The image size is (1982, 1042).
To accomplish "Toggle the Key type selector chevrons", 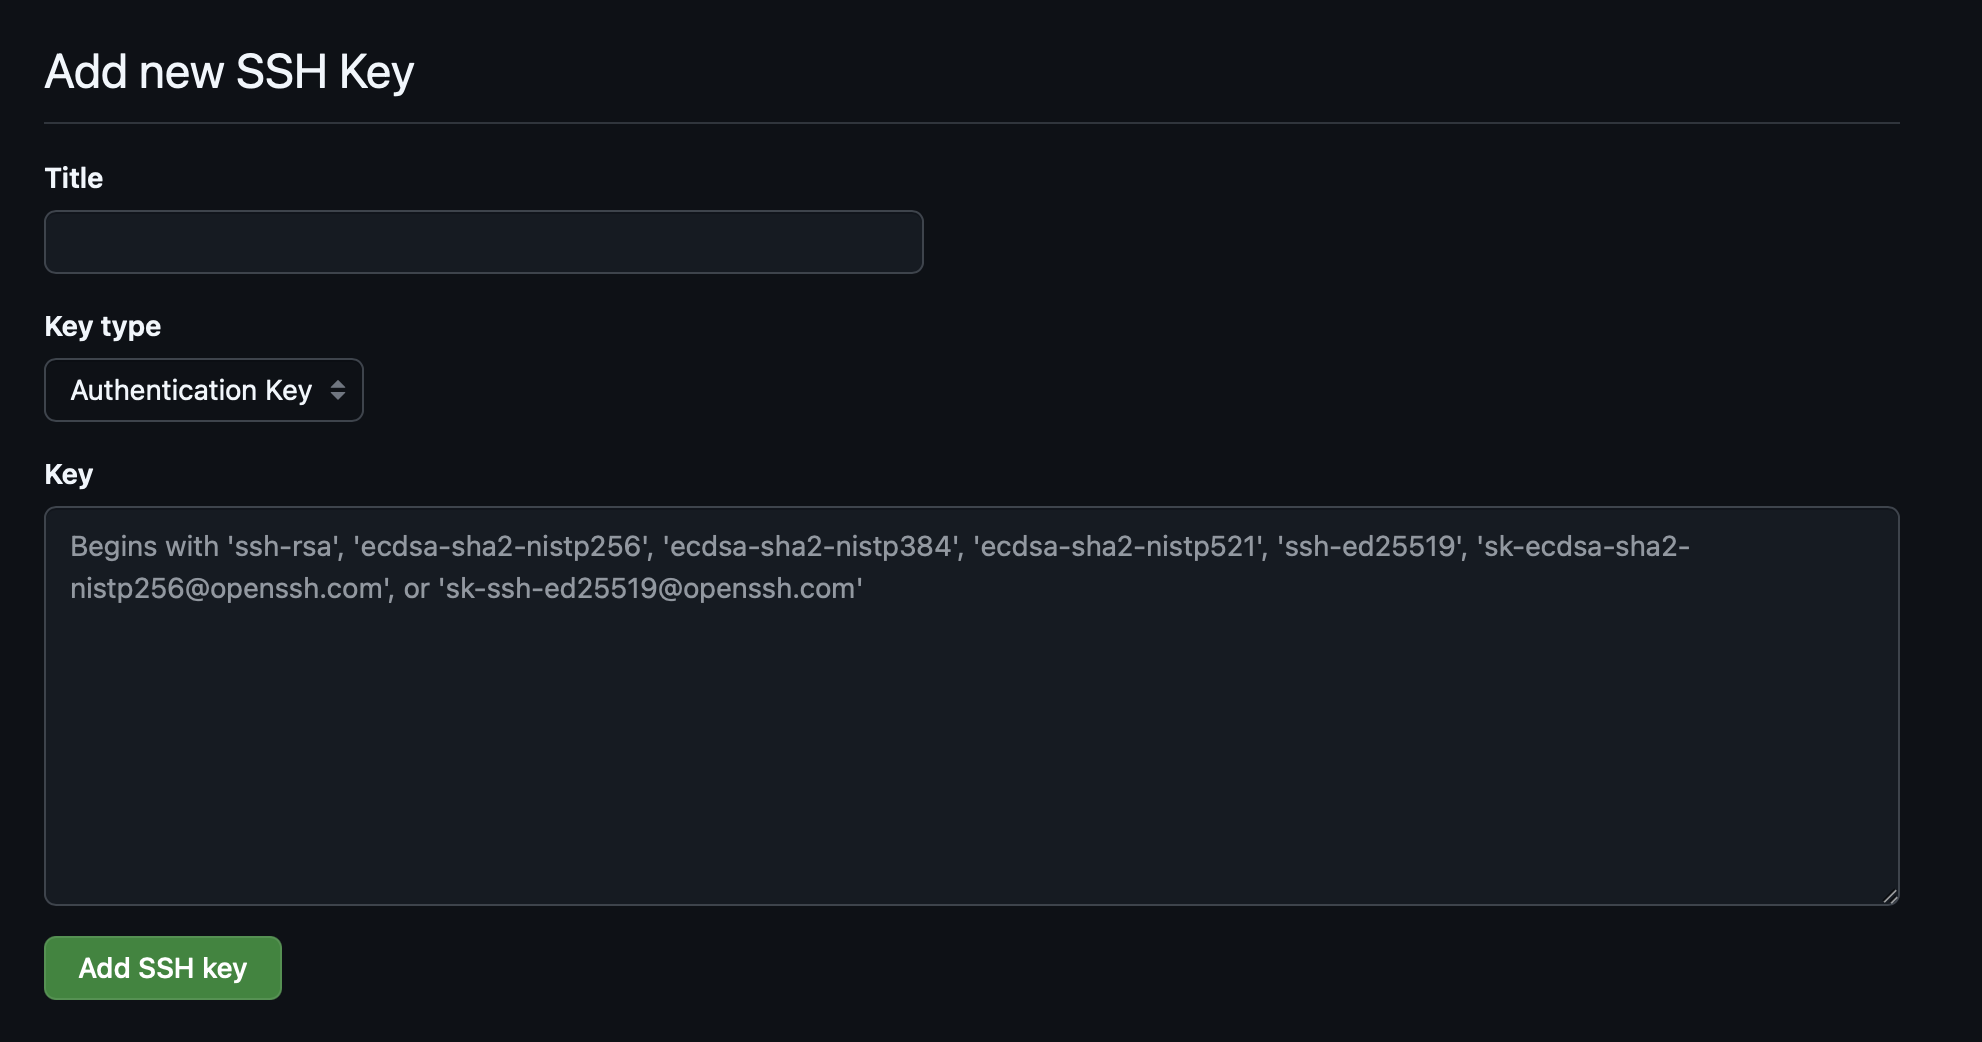I will tap(338, 390).
